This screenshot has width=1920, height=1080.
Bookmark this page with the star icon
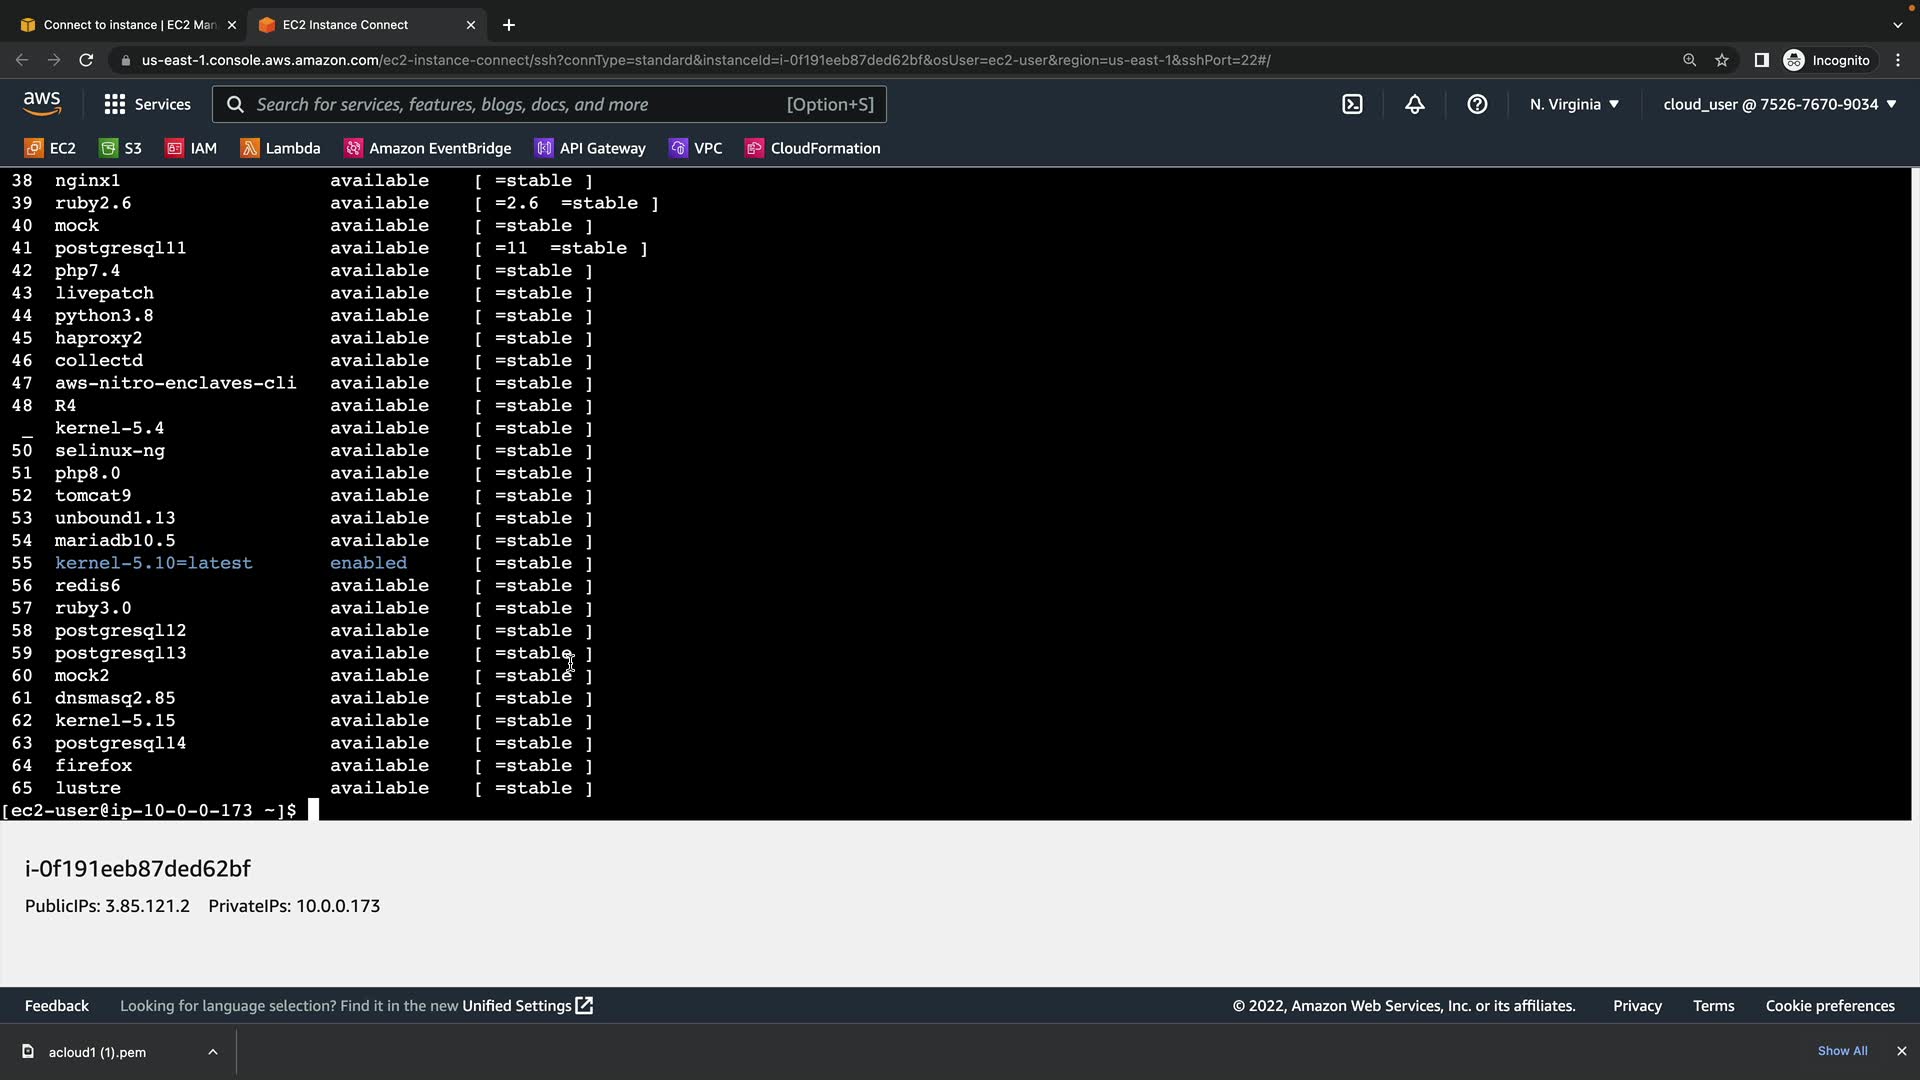(x=1721, y=60)
